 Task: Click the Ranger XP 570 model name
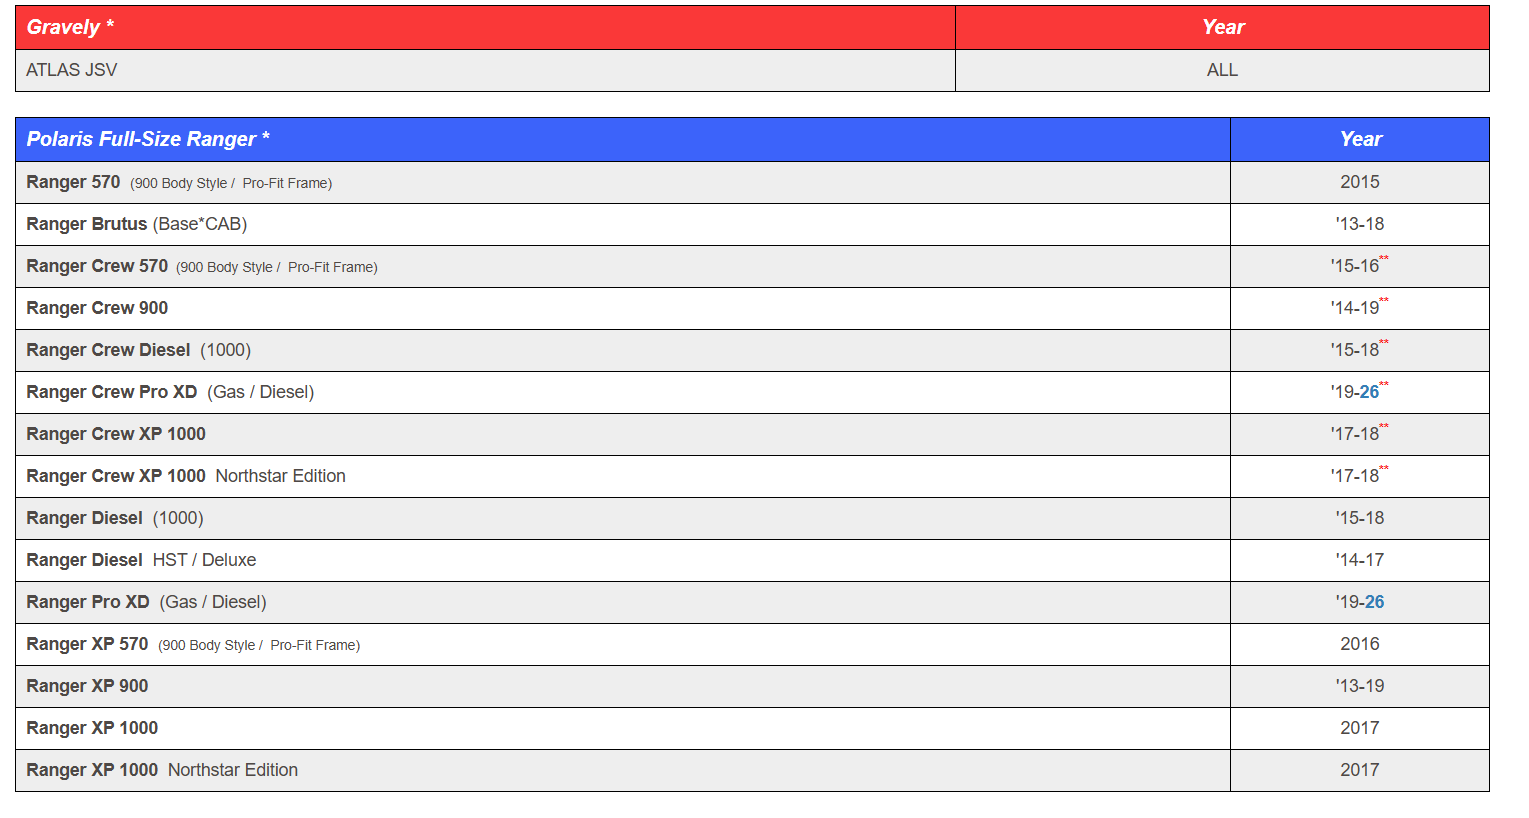click(x=87, y=644)
